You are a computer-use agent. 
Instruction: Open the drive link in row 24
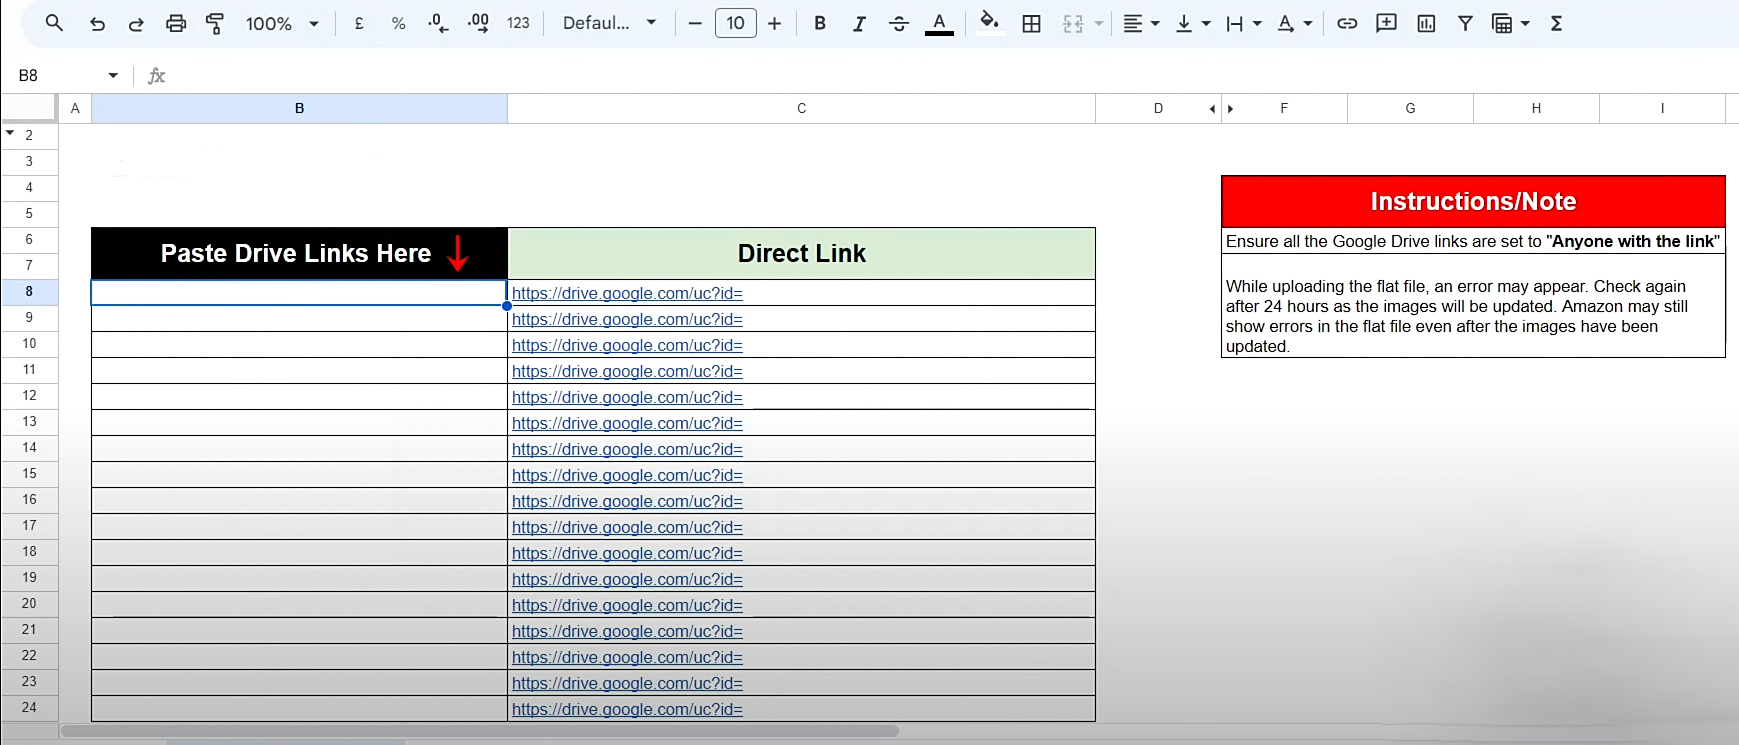pyautogui.click(x=627, y=709)
